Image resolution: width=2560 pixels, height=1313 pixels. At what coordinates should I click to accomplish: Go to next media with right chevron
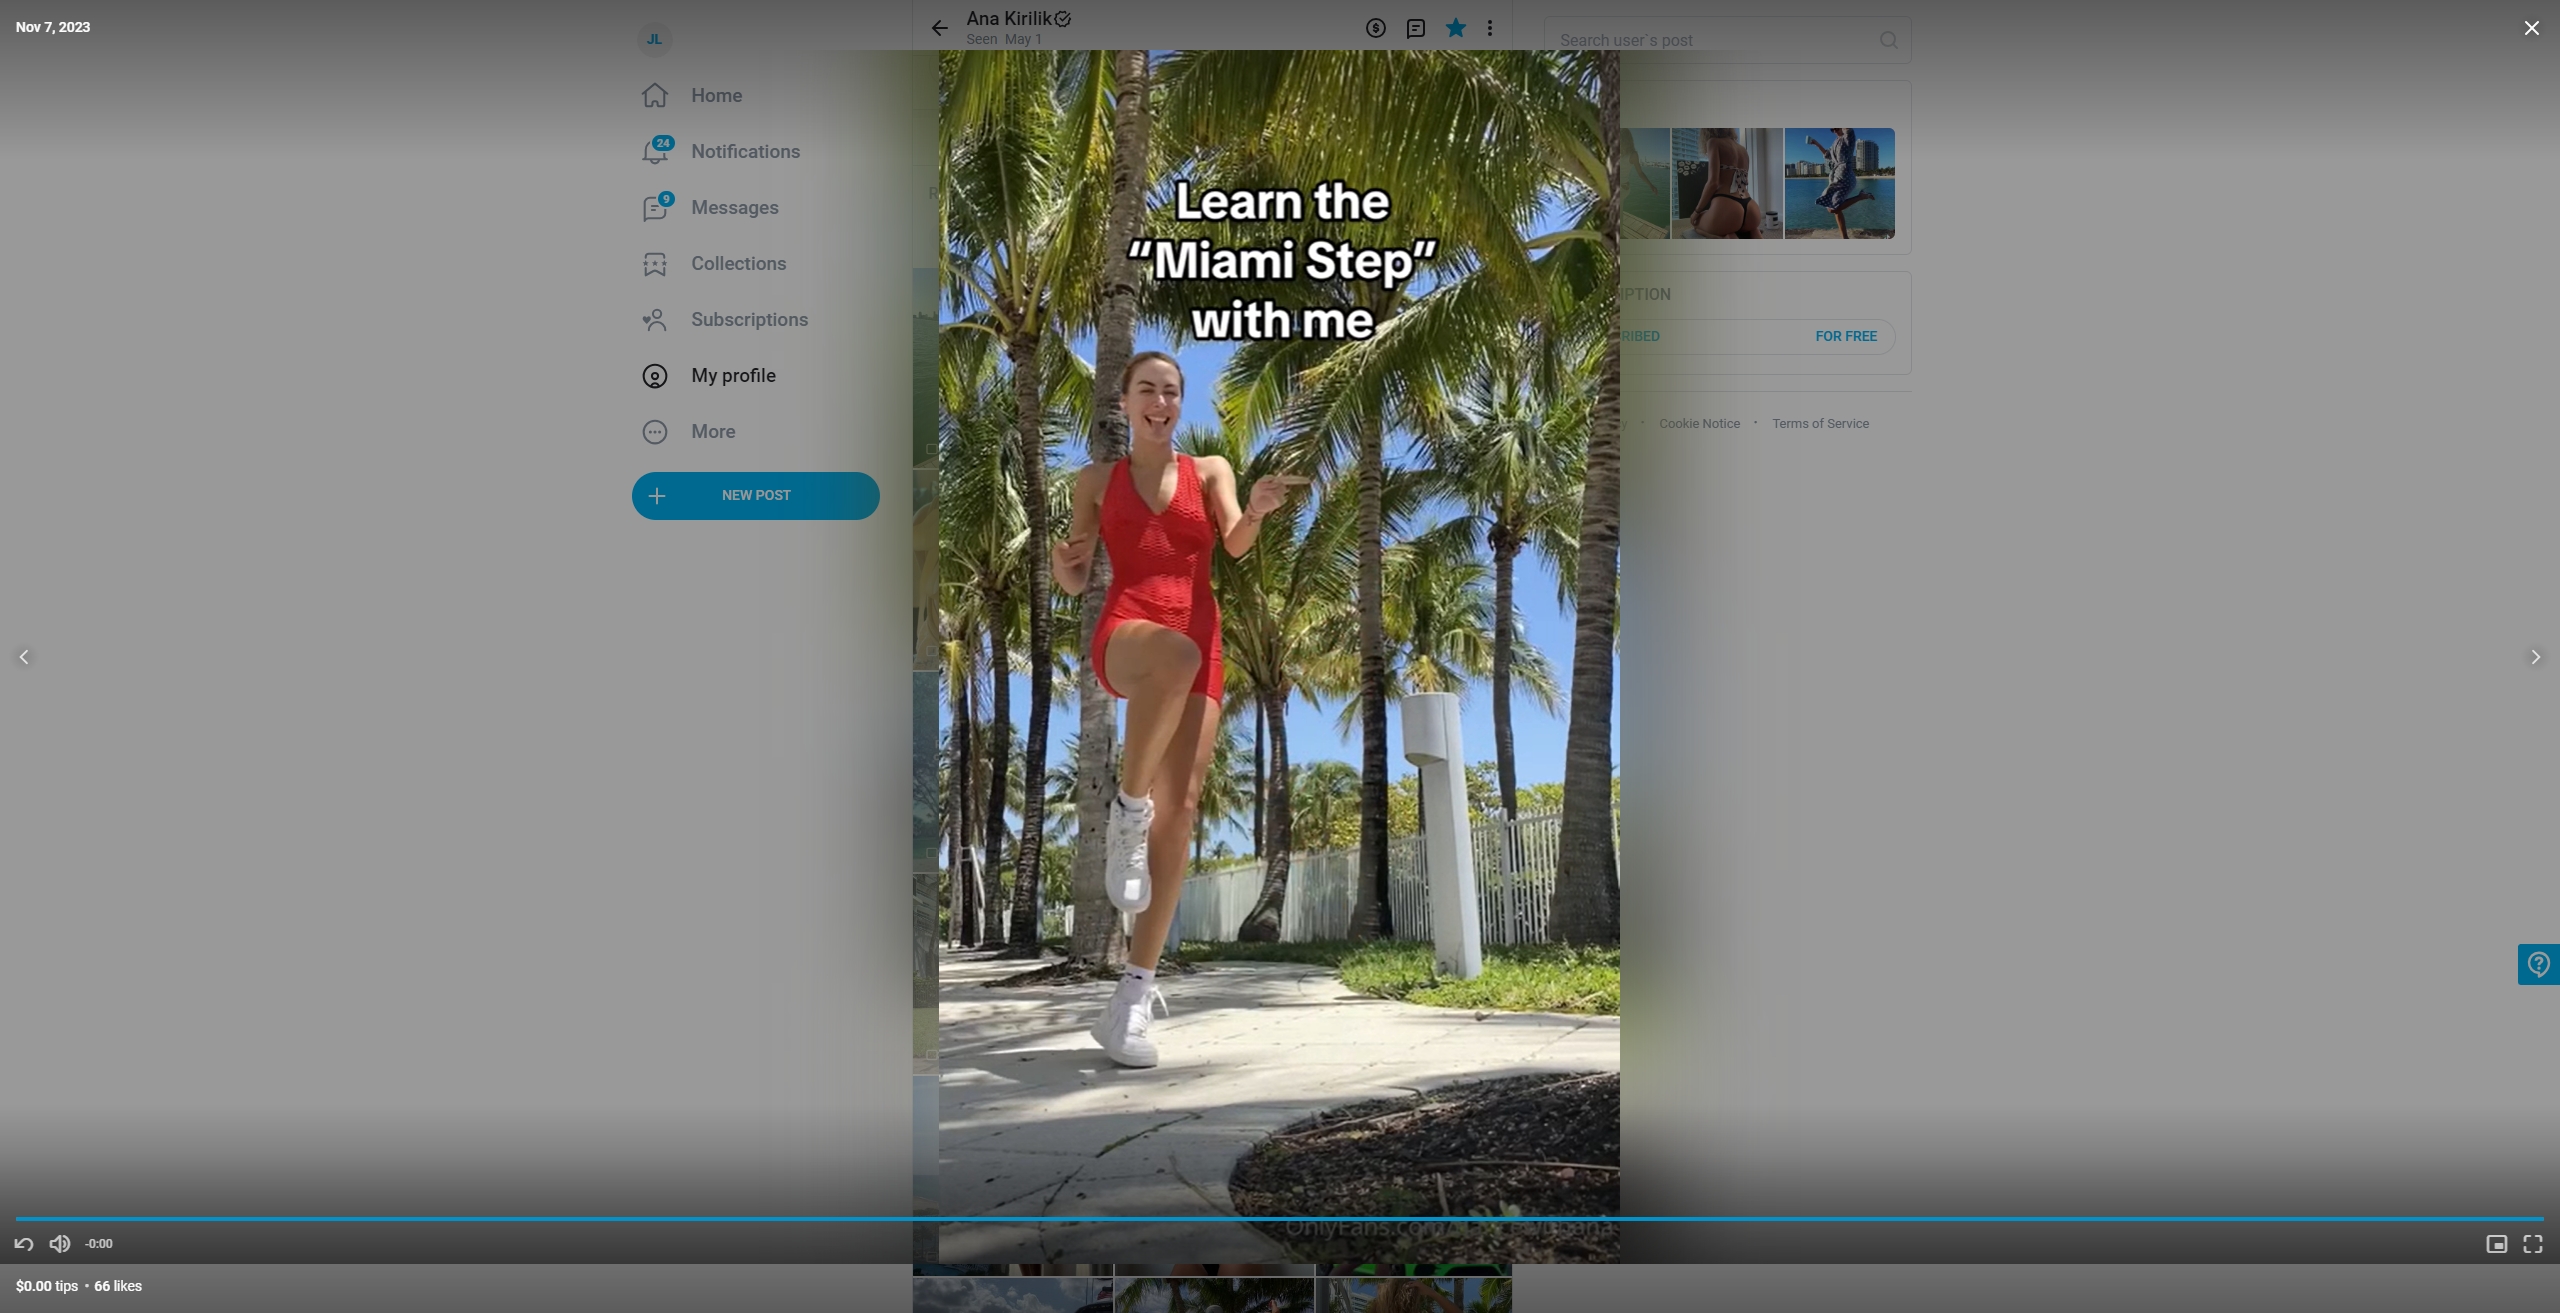pyautogui.click(x=2535, y=657)
